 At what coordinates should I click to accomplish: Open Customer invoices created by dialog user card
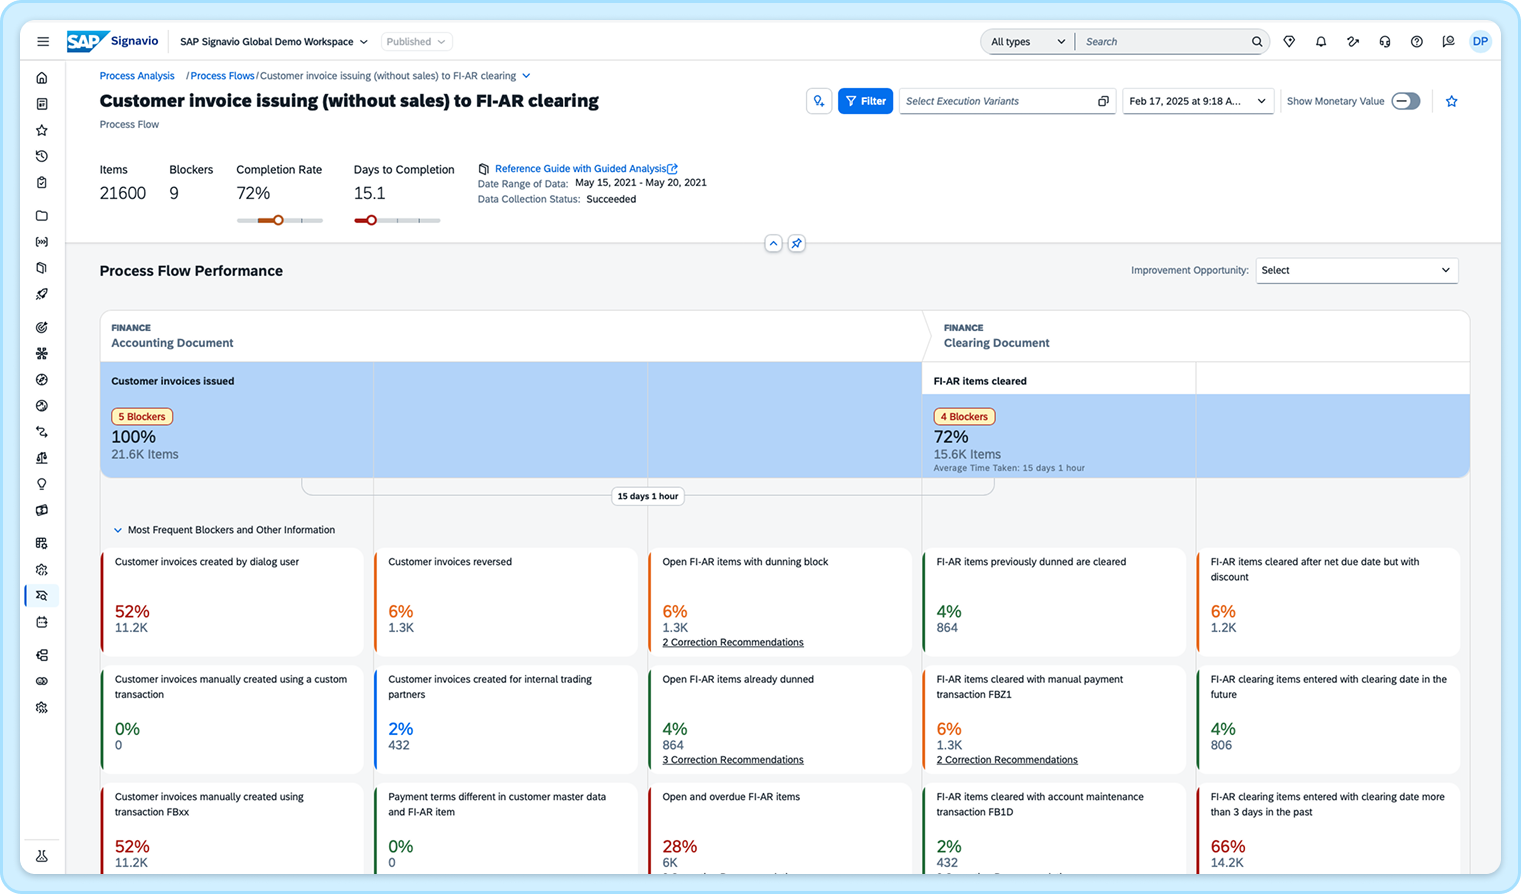coord(232,602)
